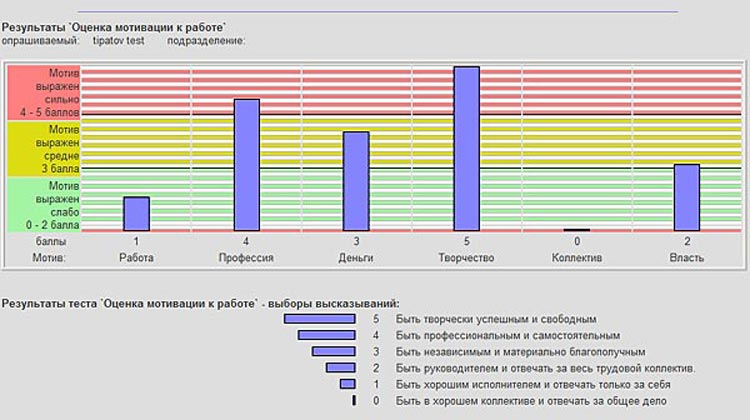Screen dimensions: 750x420
Task: Click statement 'Быть творчески успешным и свободным'
Action: point(496,319)
